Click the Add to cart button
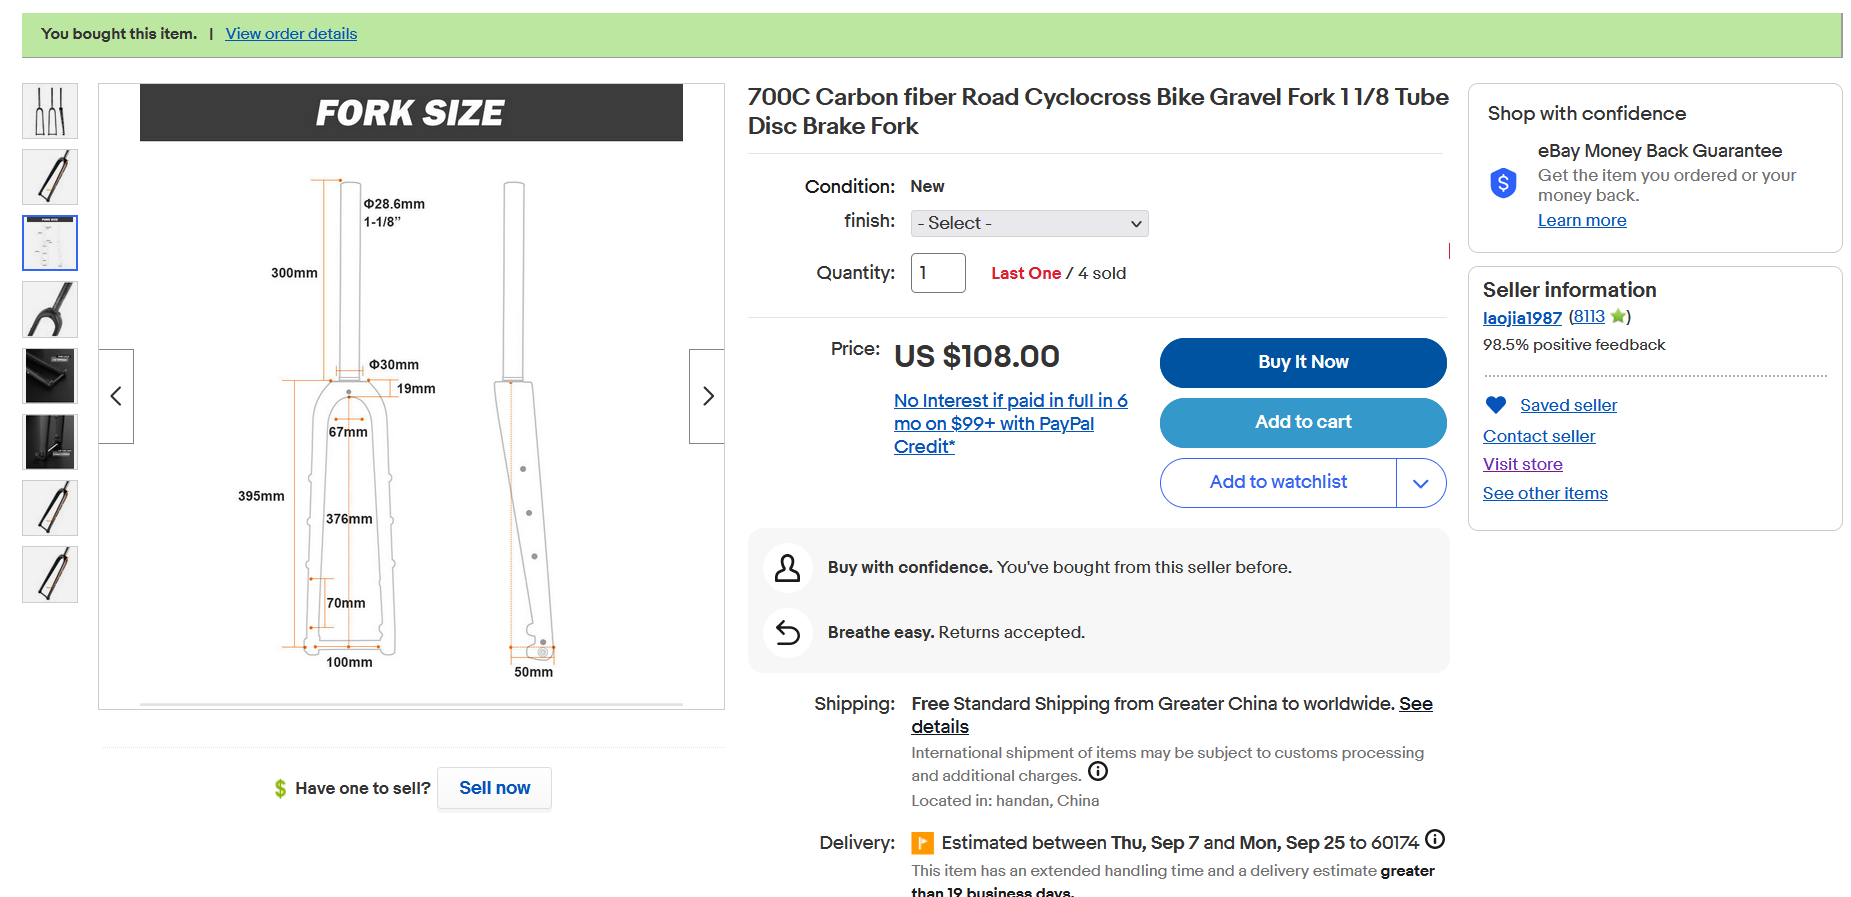The height and width of the screenshot is (897, 1851). (1303, 422)
